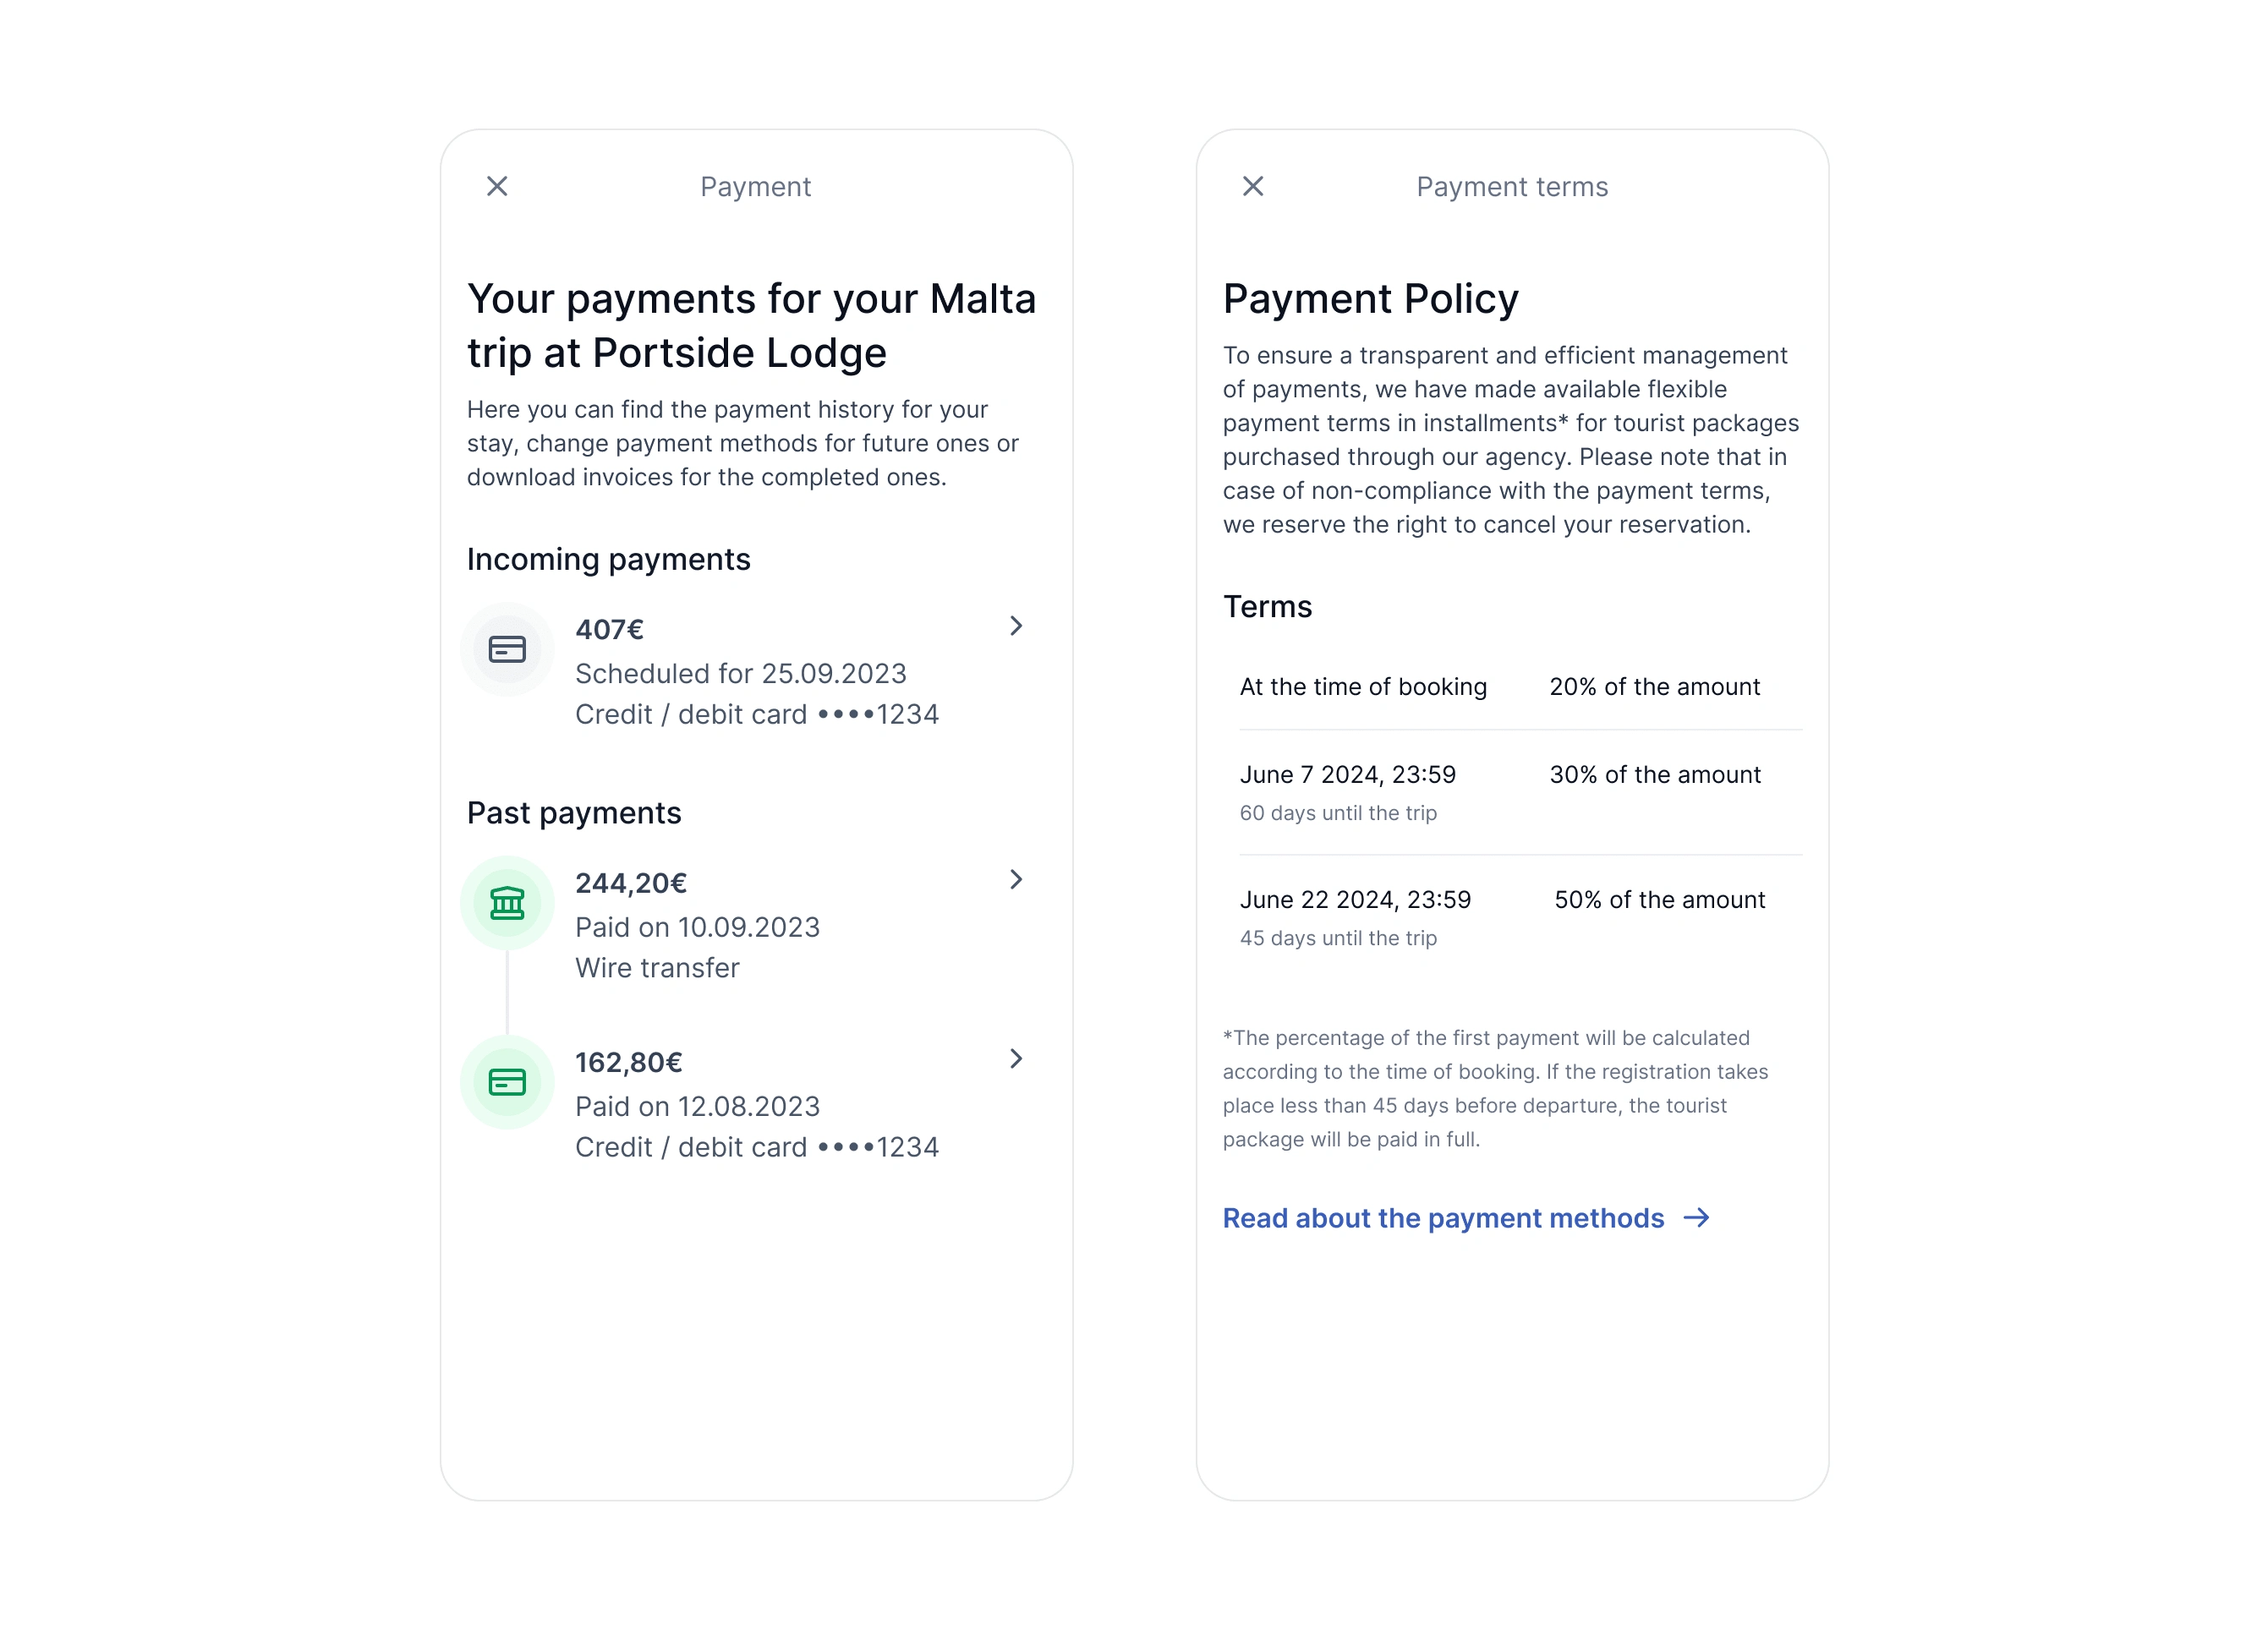
Task: Click 'Read about the payment methods' link
Action: pos(1442,1218)
